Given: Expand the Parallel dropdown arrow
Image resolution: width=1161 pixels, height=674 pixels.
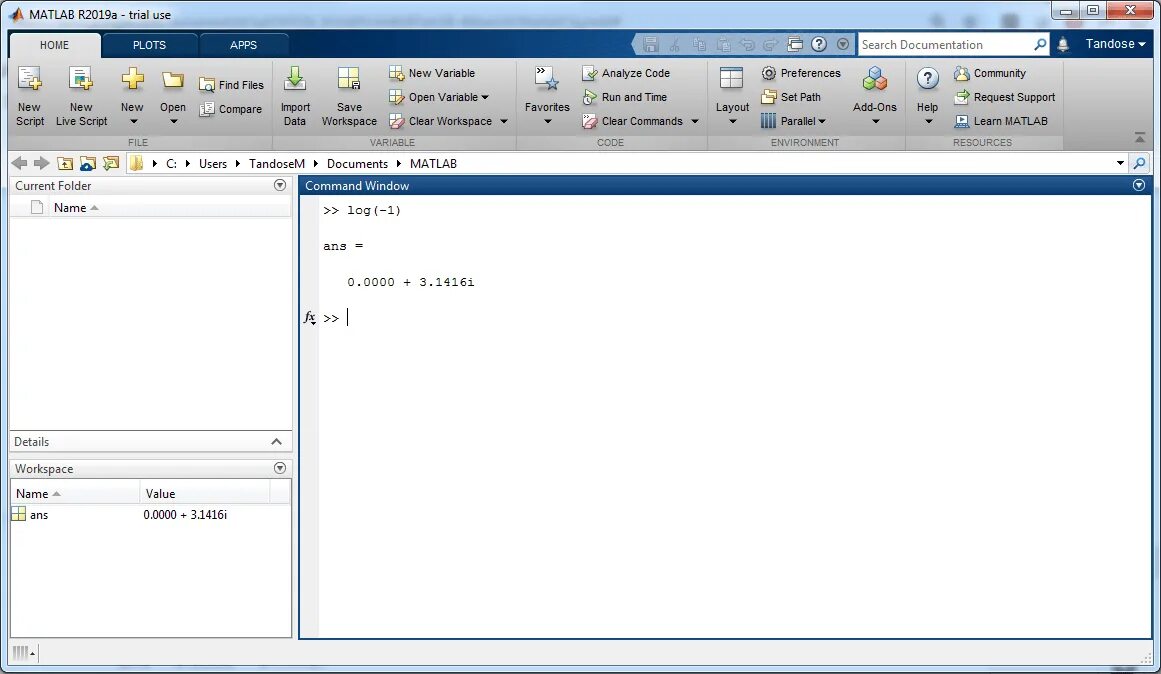Looking at the screenshot, I should tap(822, 121).
